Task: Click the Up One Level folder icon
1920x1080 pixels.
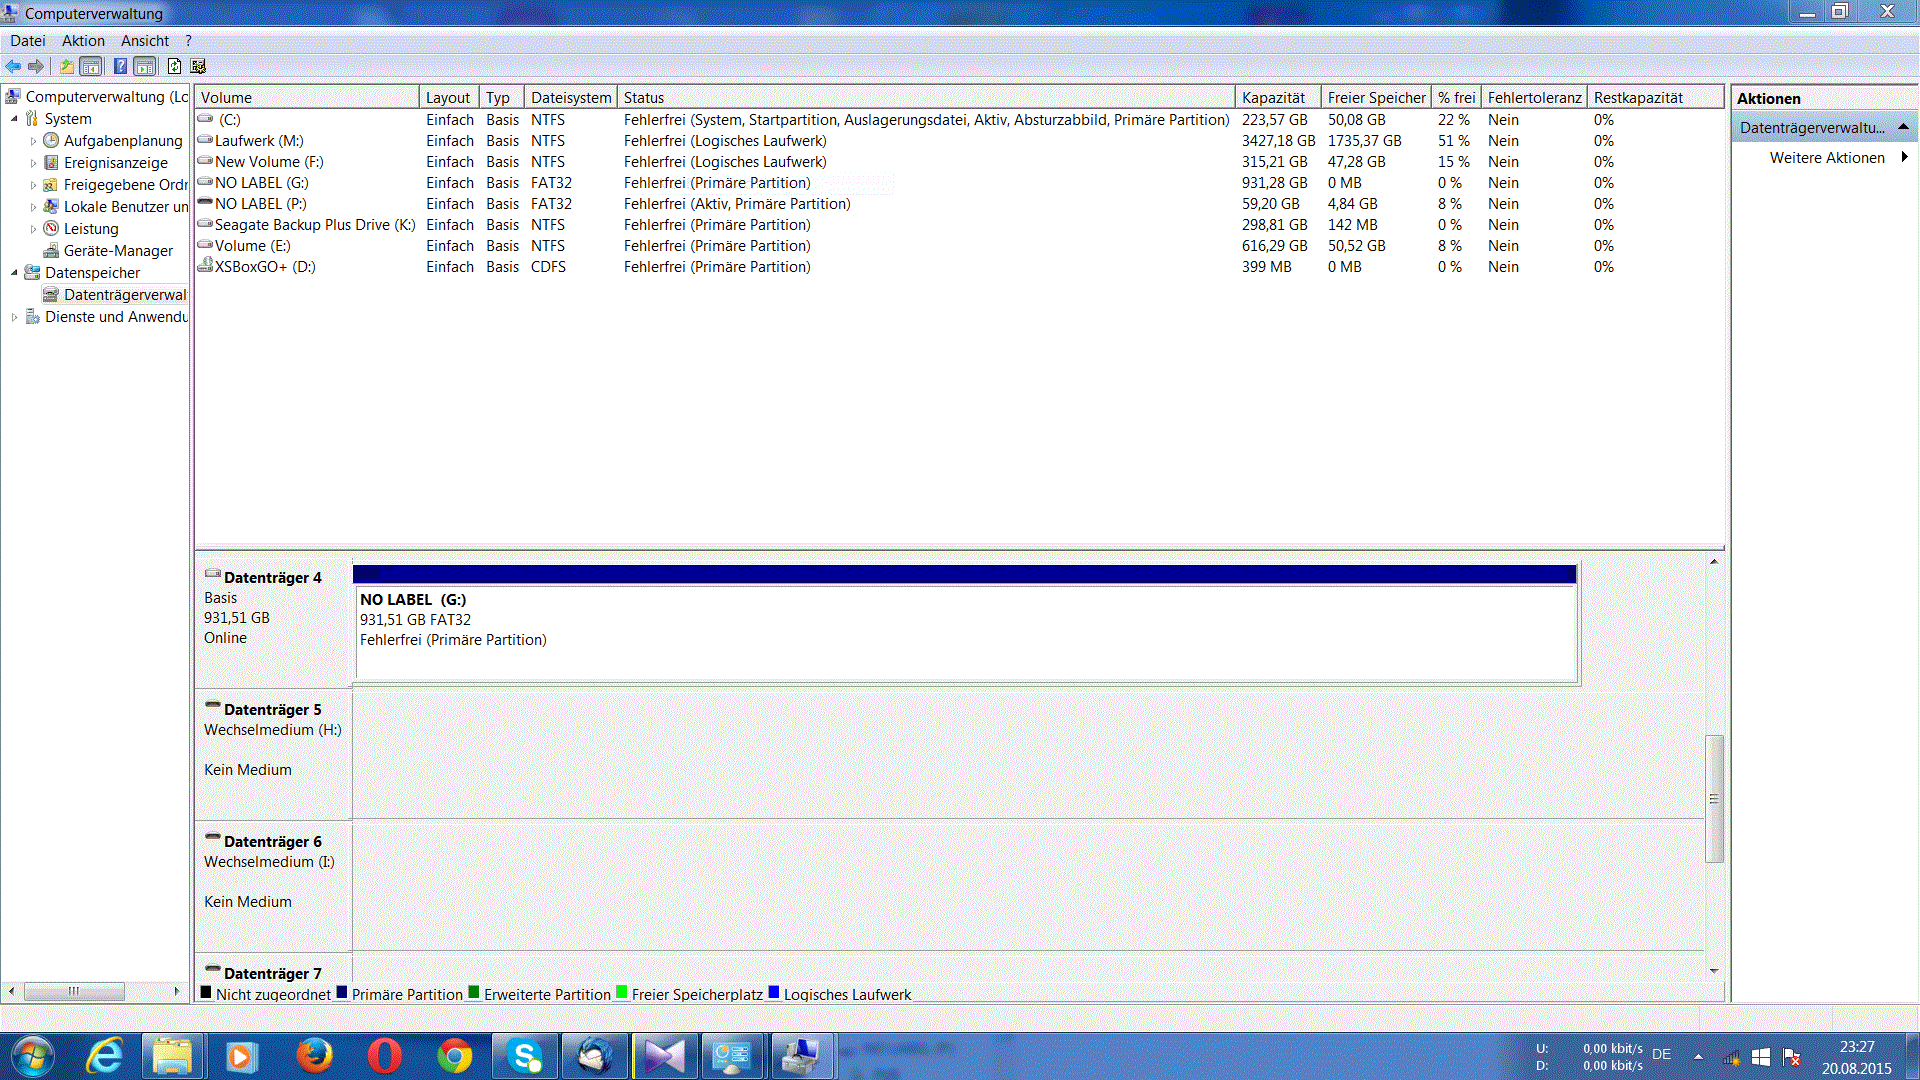Action: pos(66,66)
